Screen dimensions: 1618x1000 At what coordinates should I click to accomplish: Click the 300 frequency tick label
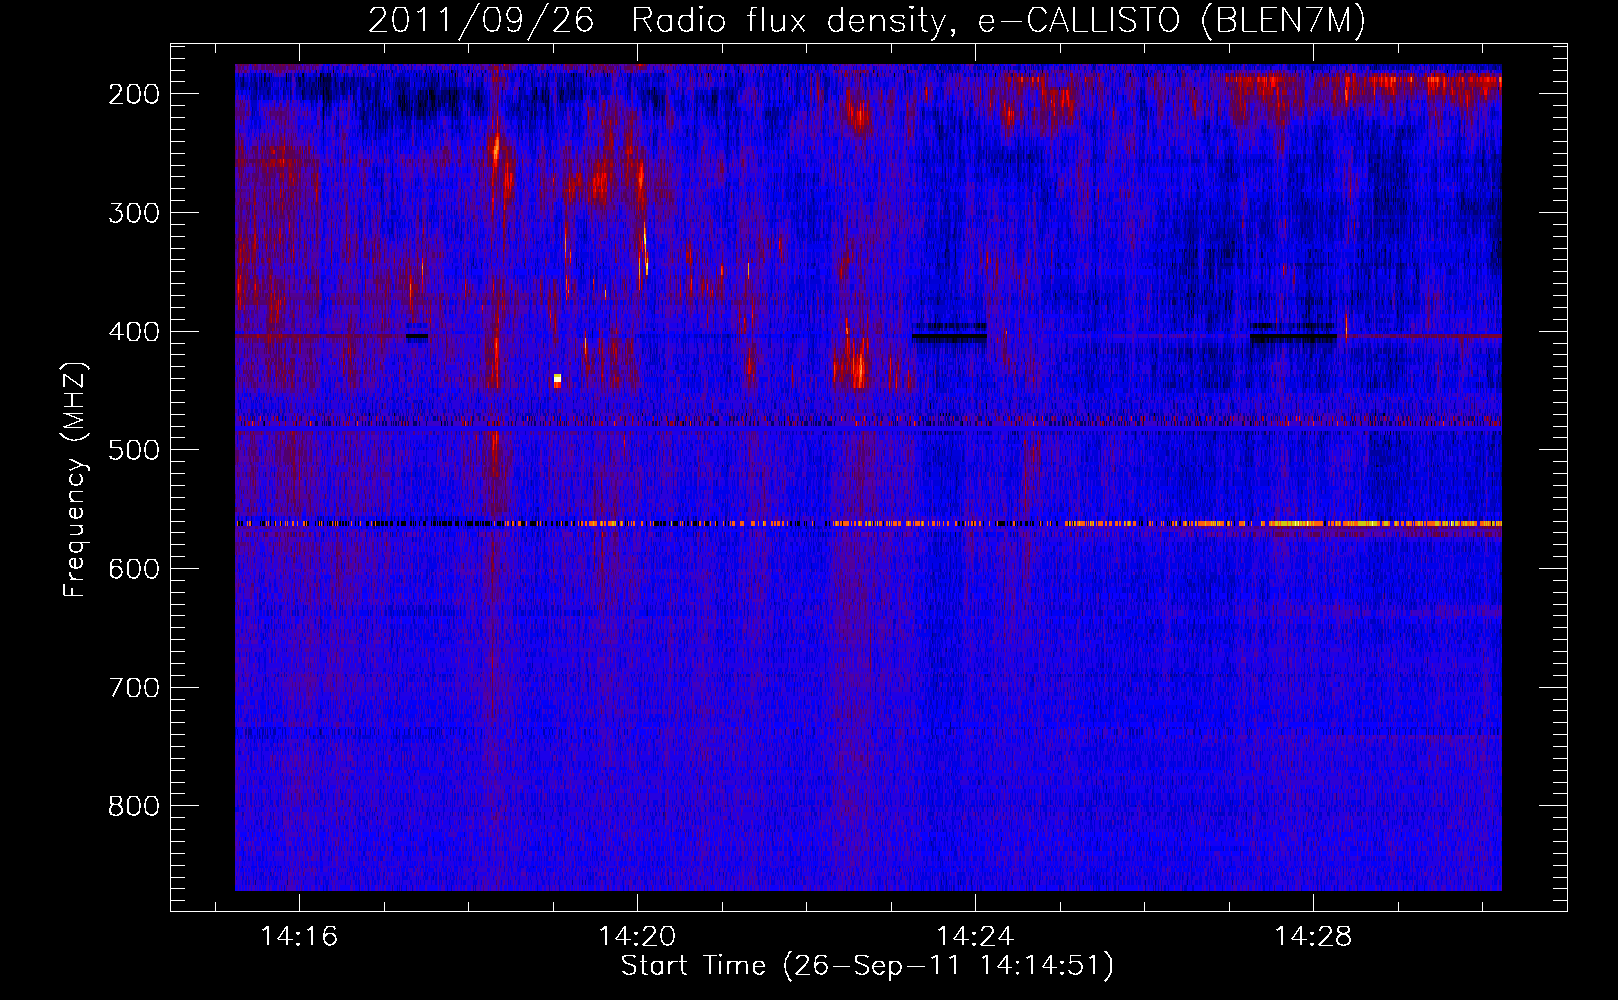pyautogui.click(x=134, y=212)
